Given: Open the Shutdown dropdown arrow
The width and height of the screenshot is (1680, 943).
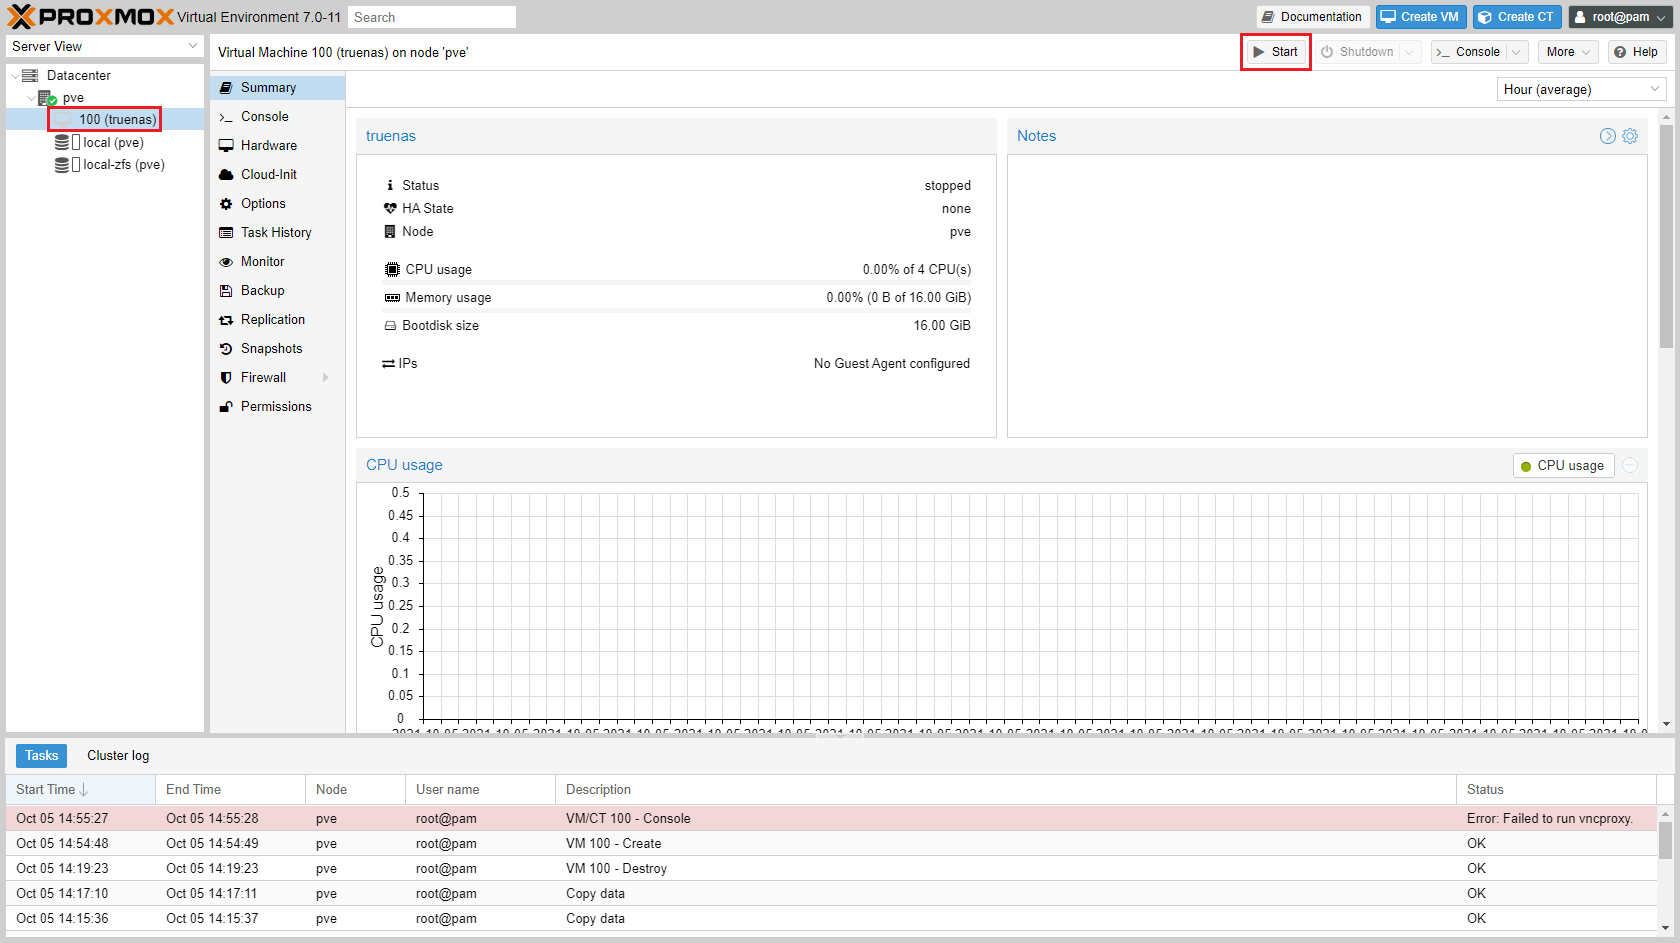Looking at the screenshot, I should point(1409,52).
